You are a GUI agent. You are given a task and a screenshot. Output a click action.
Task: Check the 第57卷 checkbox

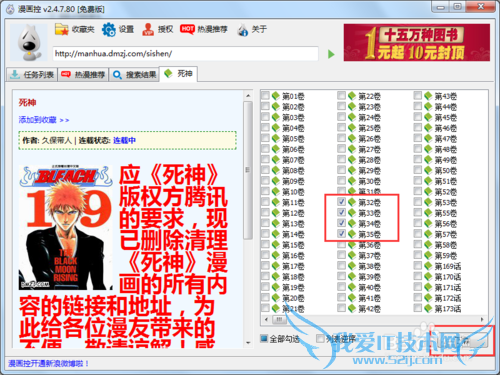coord(418,233)
